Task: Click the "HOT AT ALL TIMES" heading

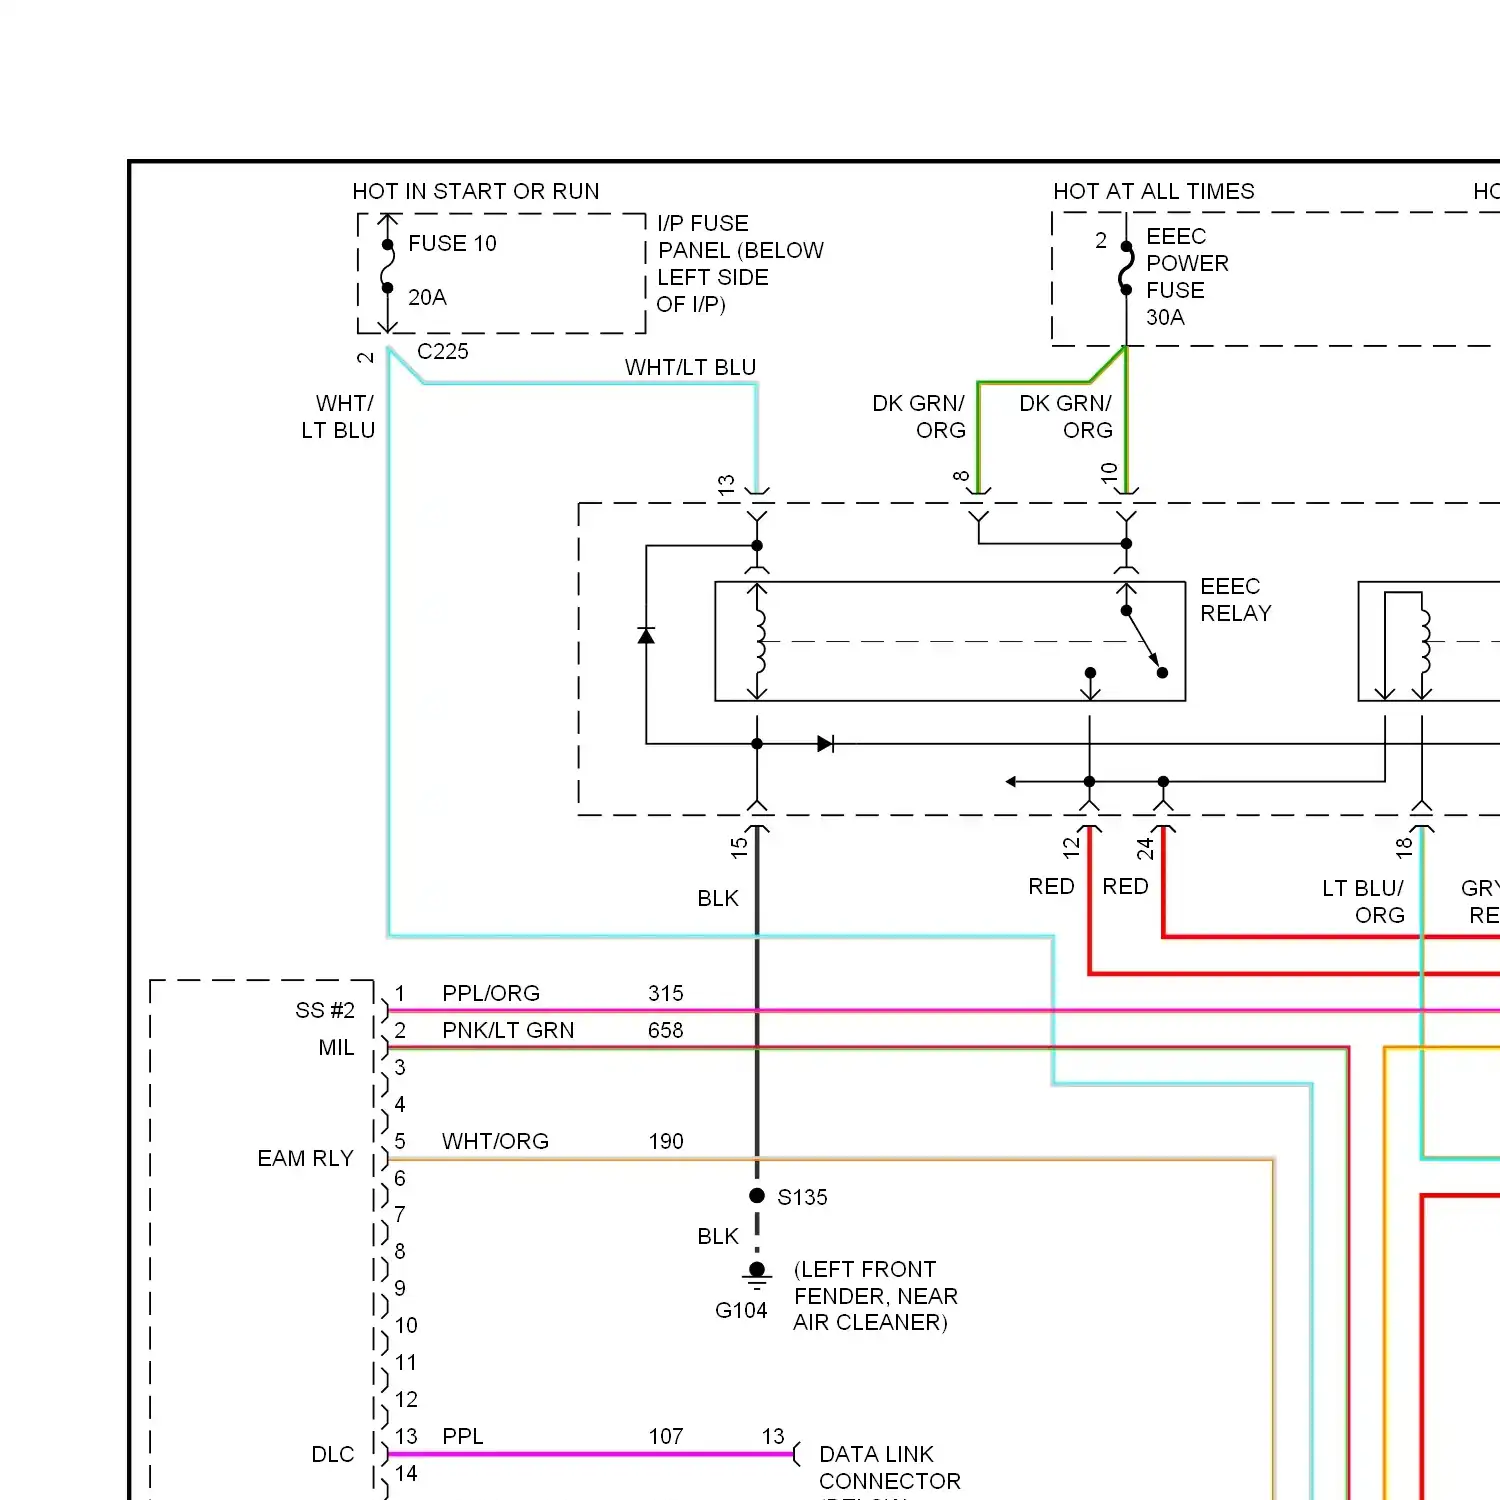Action: [x=1154, y=191]
